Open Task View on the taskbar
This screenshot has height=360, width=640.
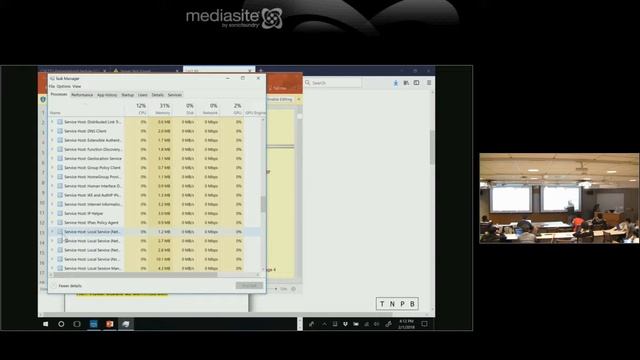tap(77, 324)
